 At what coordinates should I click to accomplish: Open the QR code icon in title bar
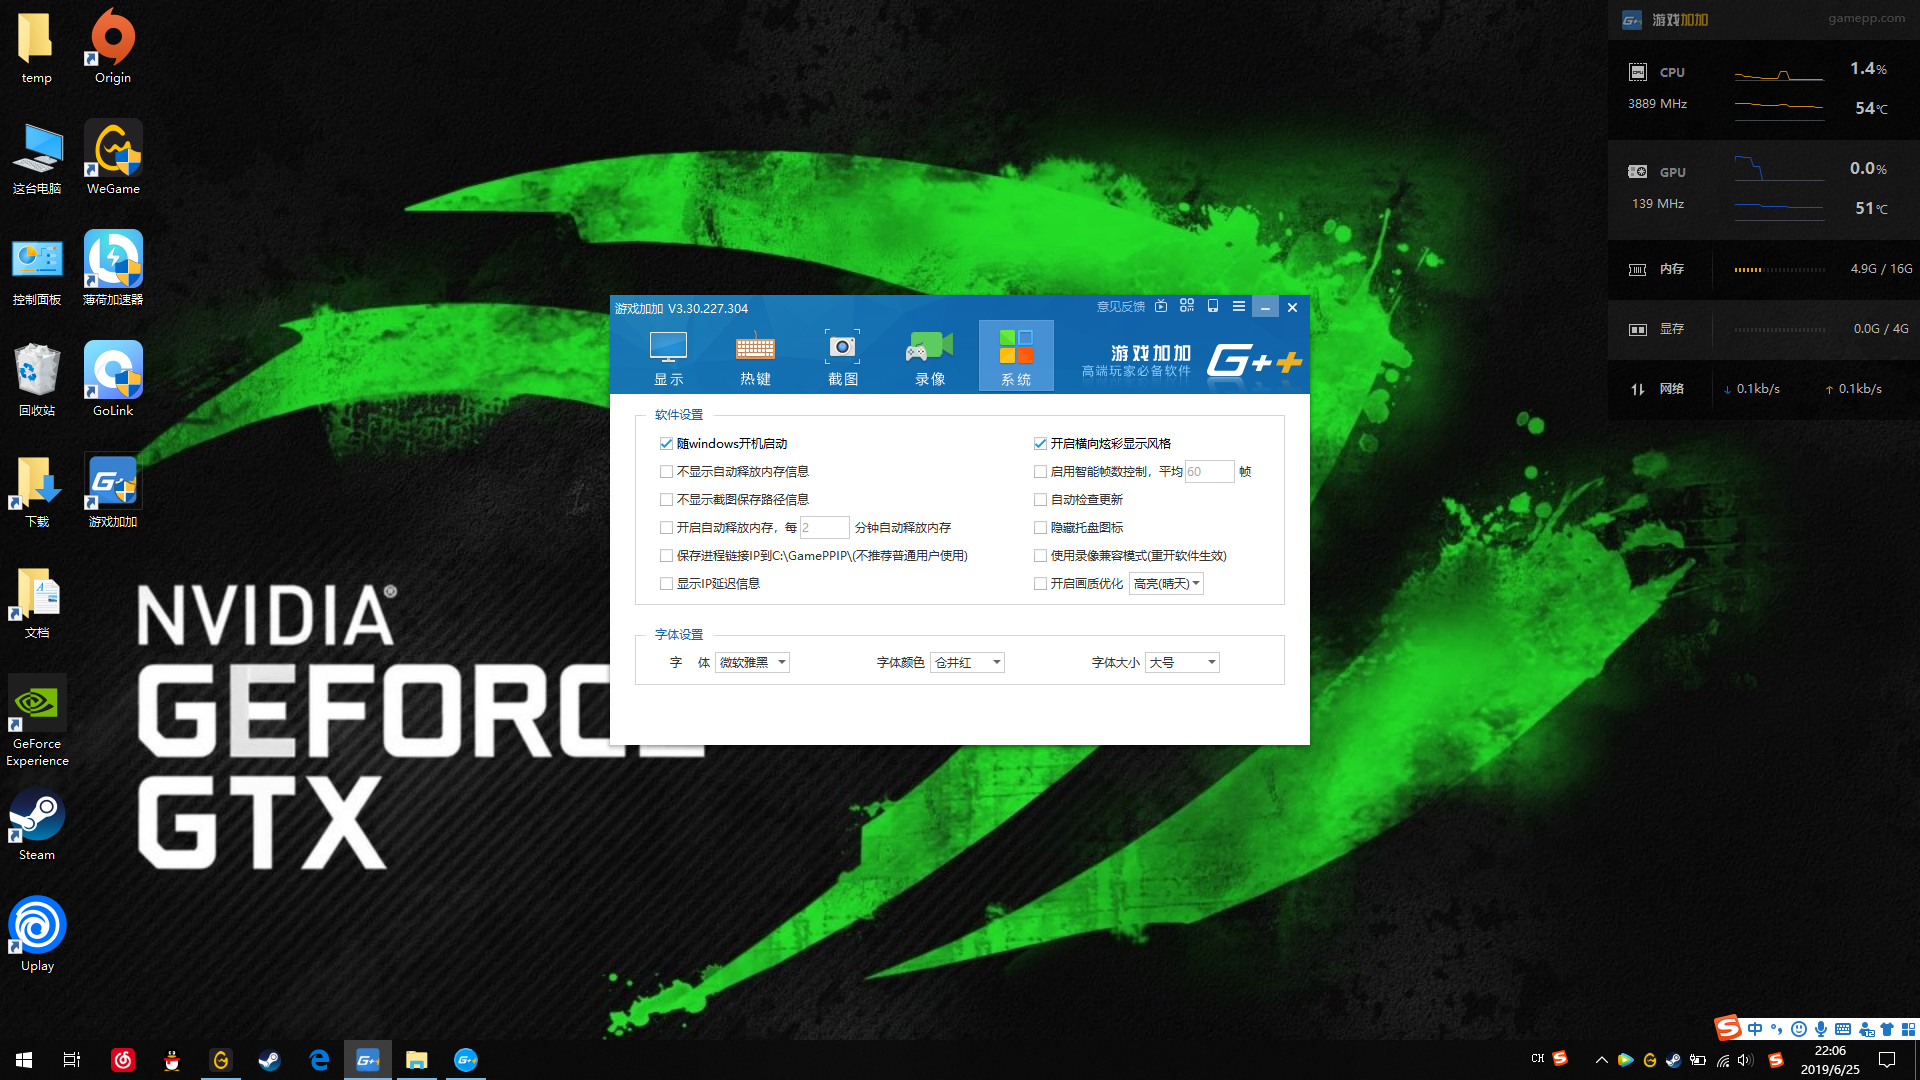pos(1187,306)
